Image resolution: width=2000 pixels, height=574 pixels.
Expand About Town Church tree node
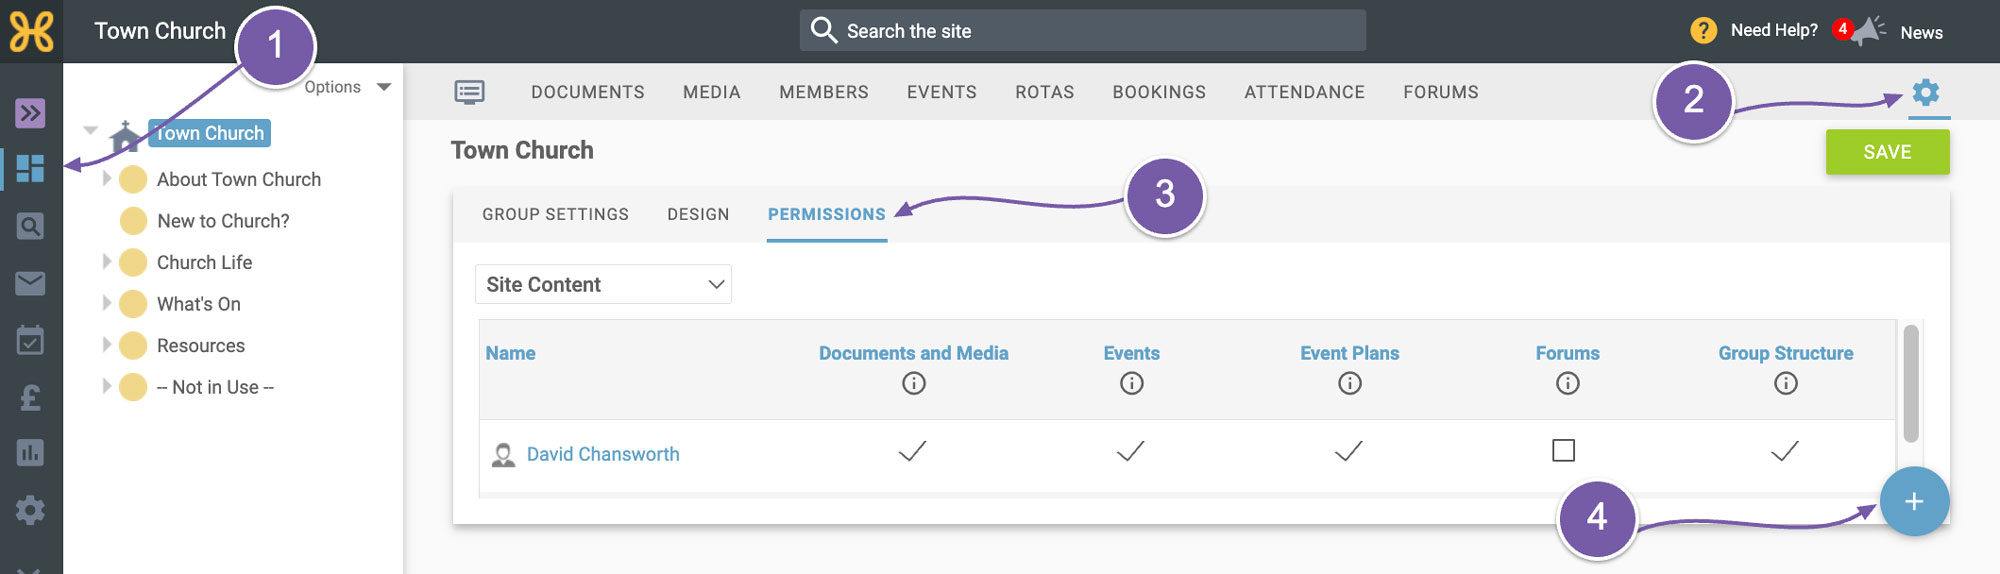[x=107, y=179]
